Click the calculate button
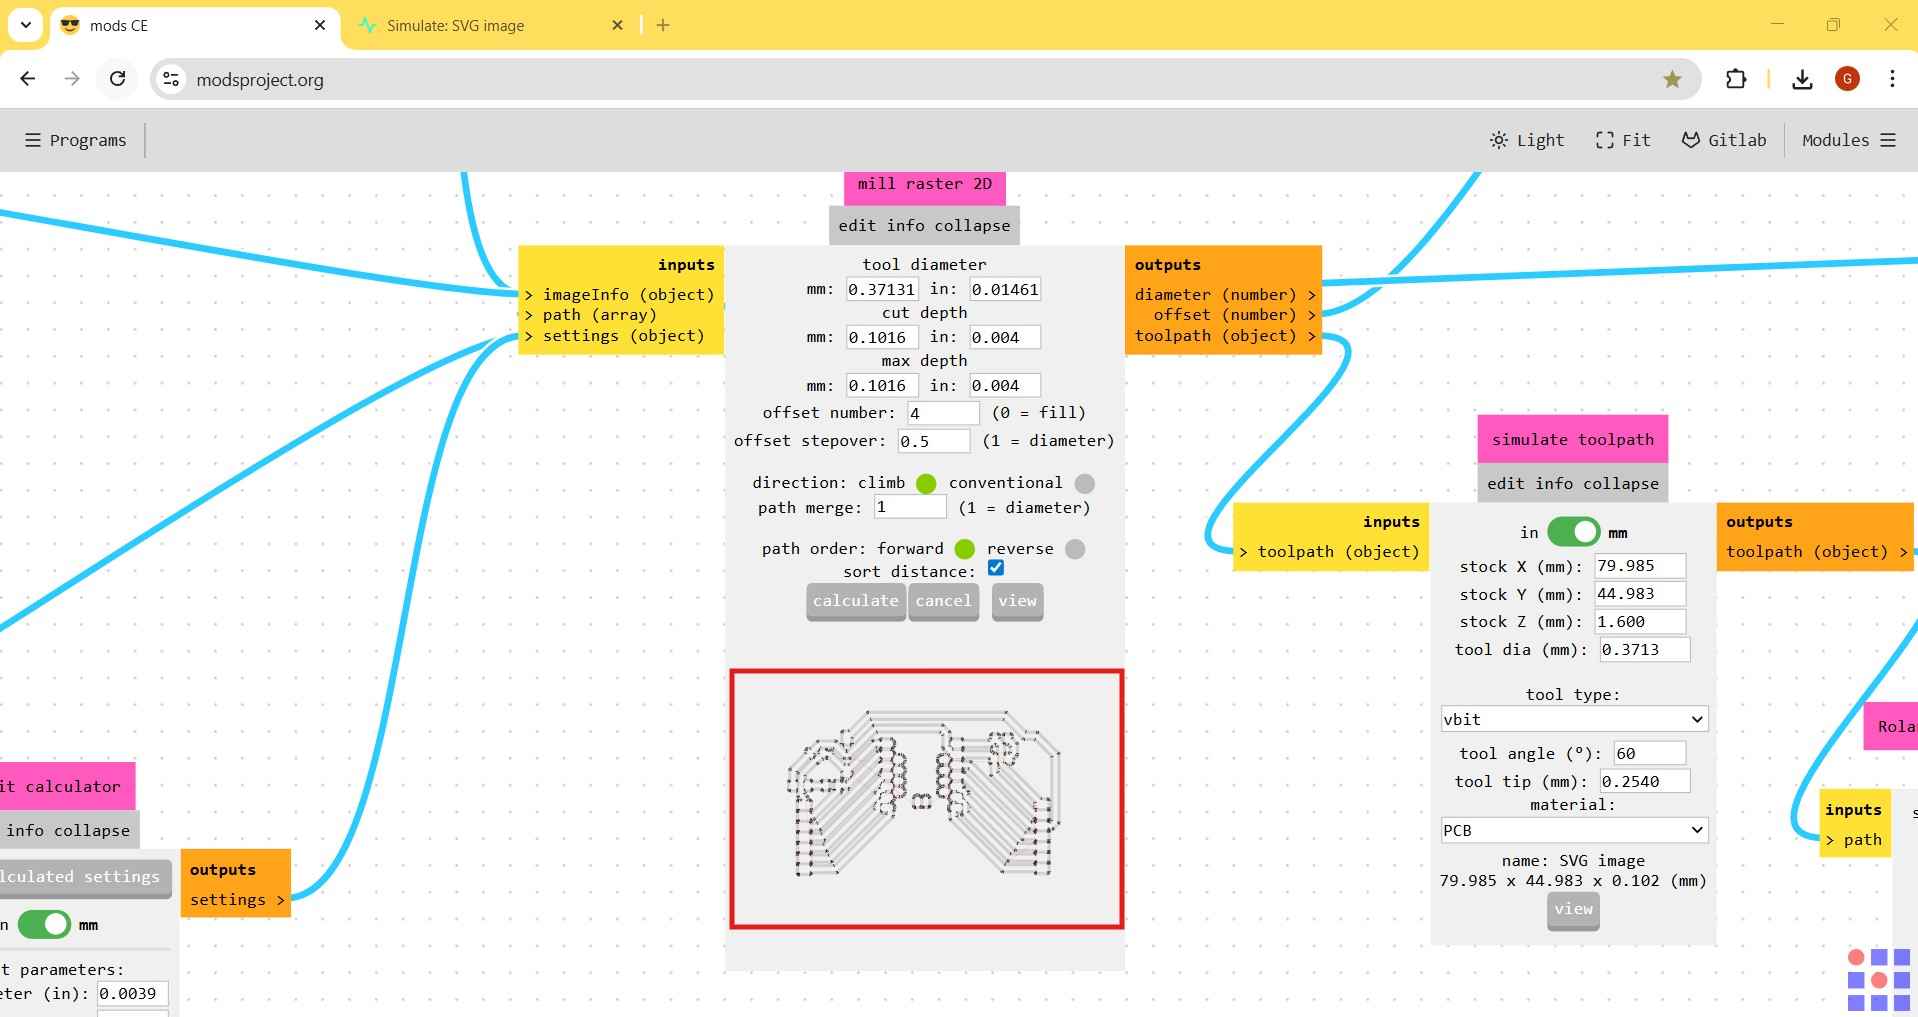 pyautogui.click(x=856, y=601)
